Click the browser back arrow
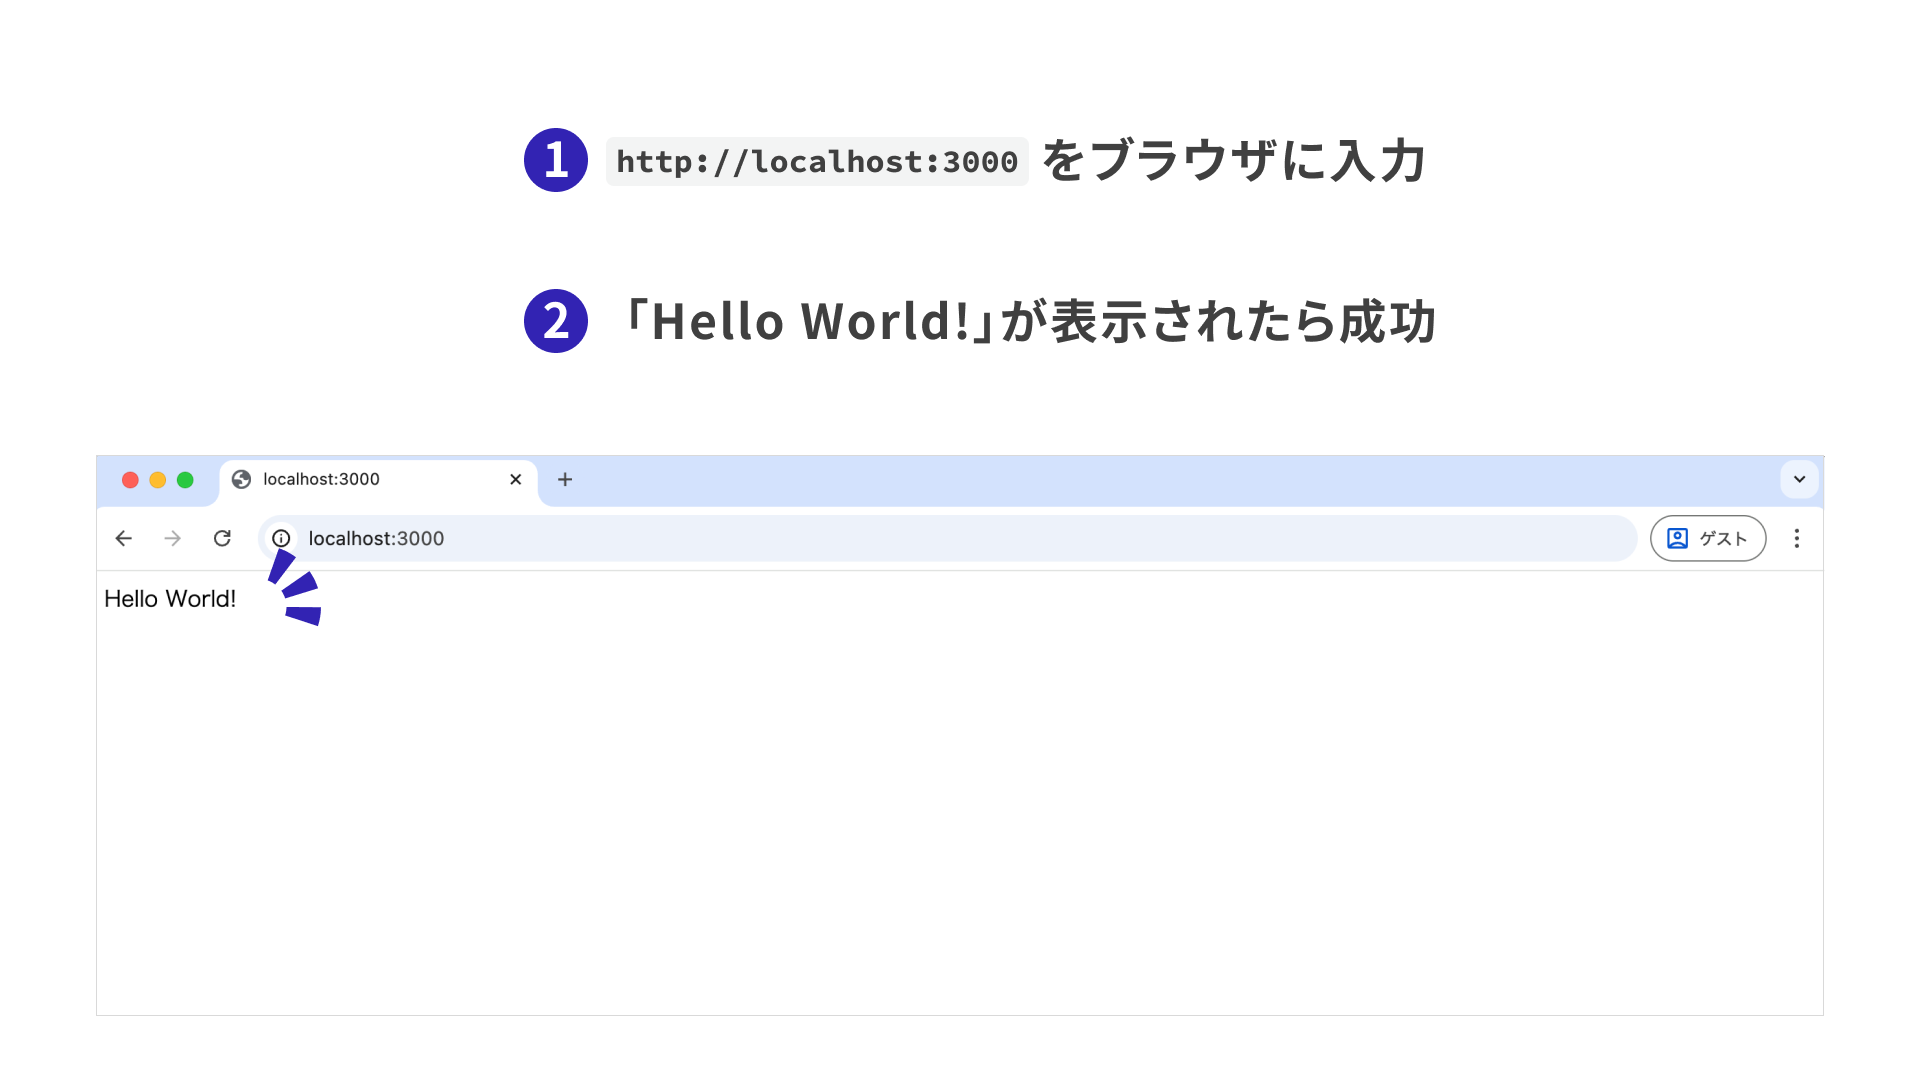This screenshot has height=1080, width=1920. (123, 539)
